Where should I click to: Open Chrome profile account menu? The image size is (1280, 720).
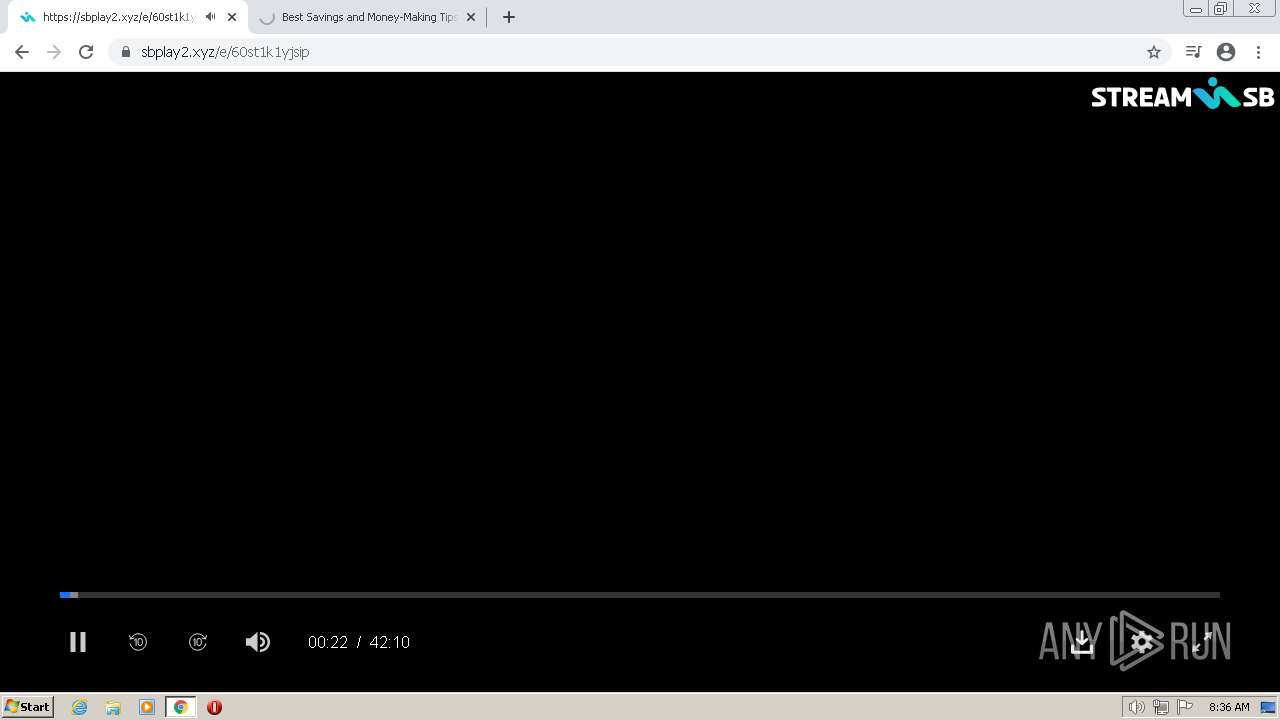(1226, 52)
